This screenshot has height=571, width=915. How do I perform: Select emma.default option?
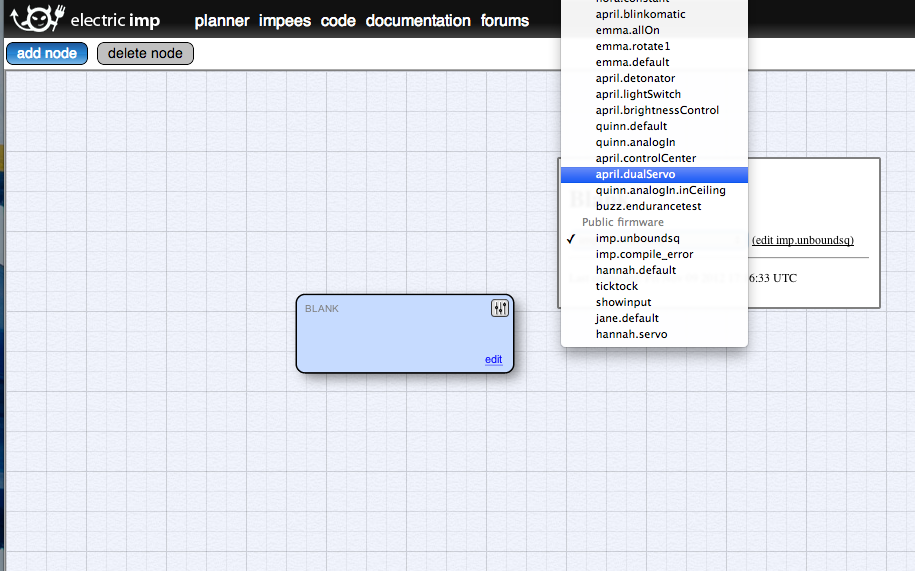pos(654,62)
